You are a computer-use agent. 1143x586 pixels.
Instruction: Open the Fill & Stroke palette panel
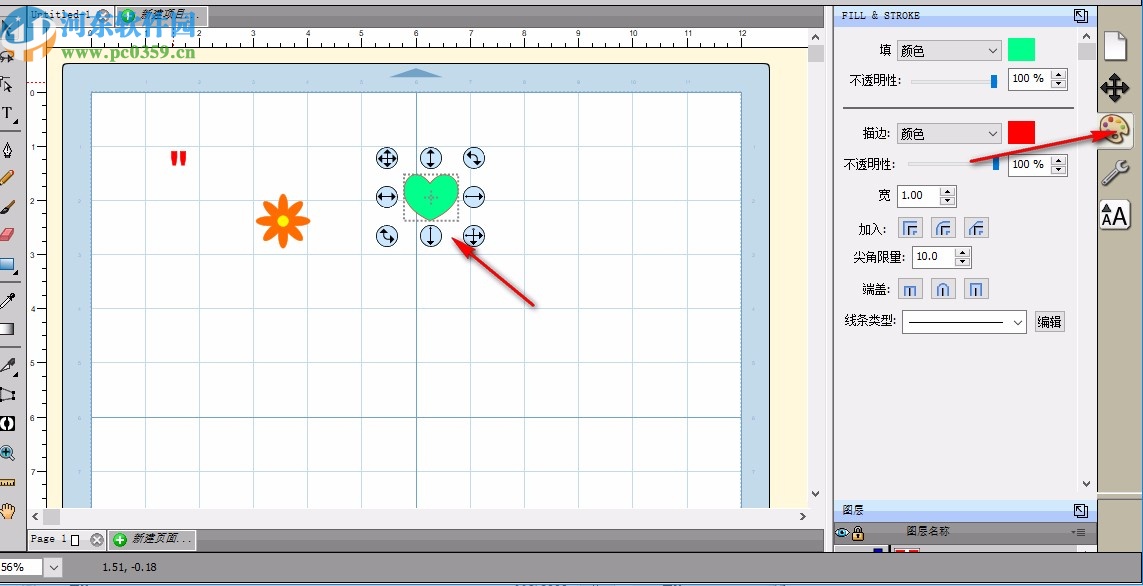click(1115, 131)
